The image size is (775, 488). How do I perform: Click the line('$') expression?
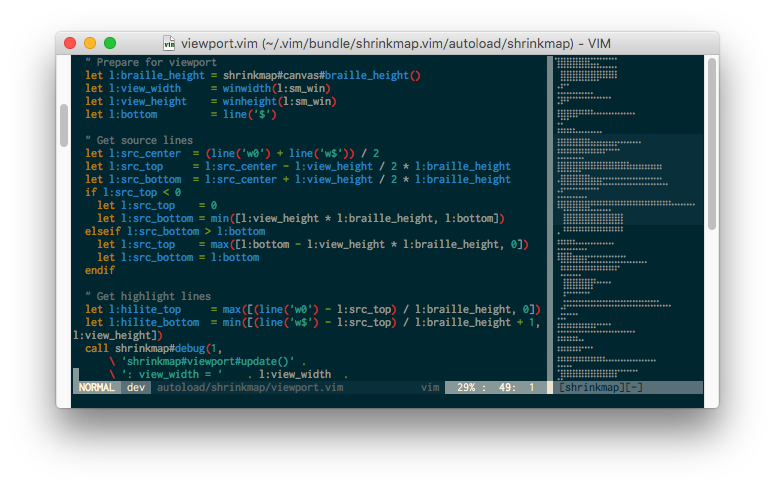250,114
